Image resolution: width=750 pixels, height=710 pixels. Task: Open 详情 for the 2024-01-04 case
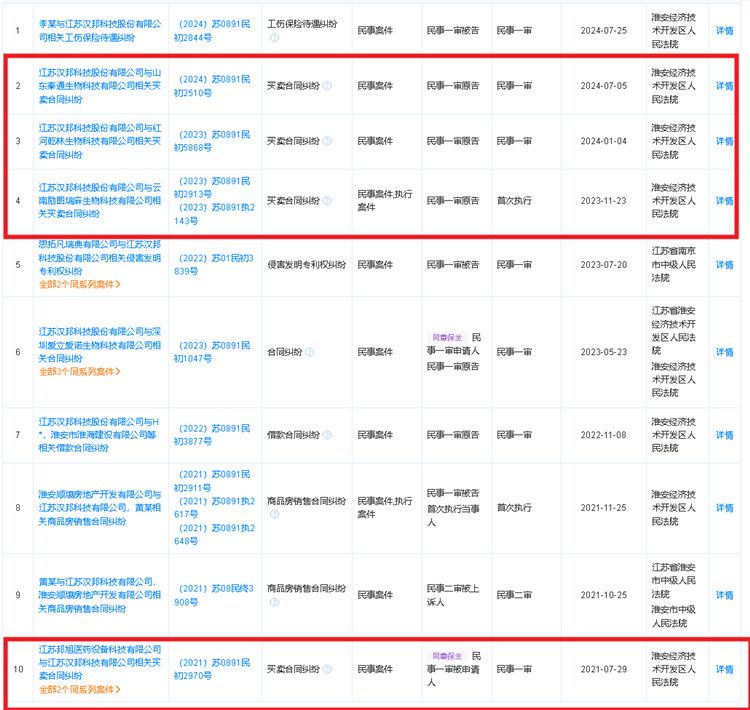tap(724, 141)
